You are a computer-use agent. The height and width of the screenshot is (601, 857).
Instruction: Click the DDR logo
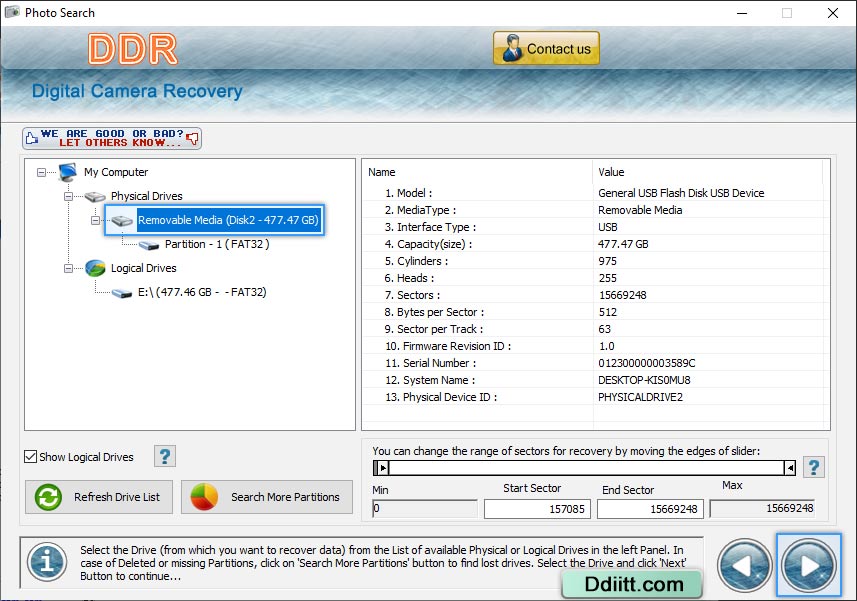click(133, 49)
